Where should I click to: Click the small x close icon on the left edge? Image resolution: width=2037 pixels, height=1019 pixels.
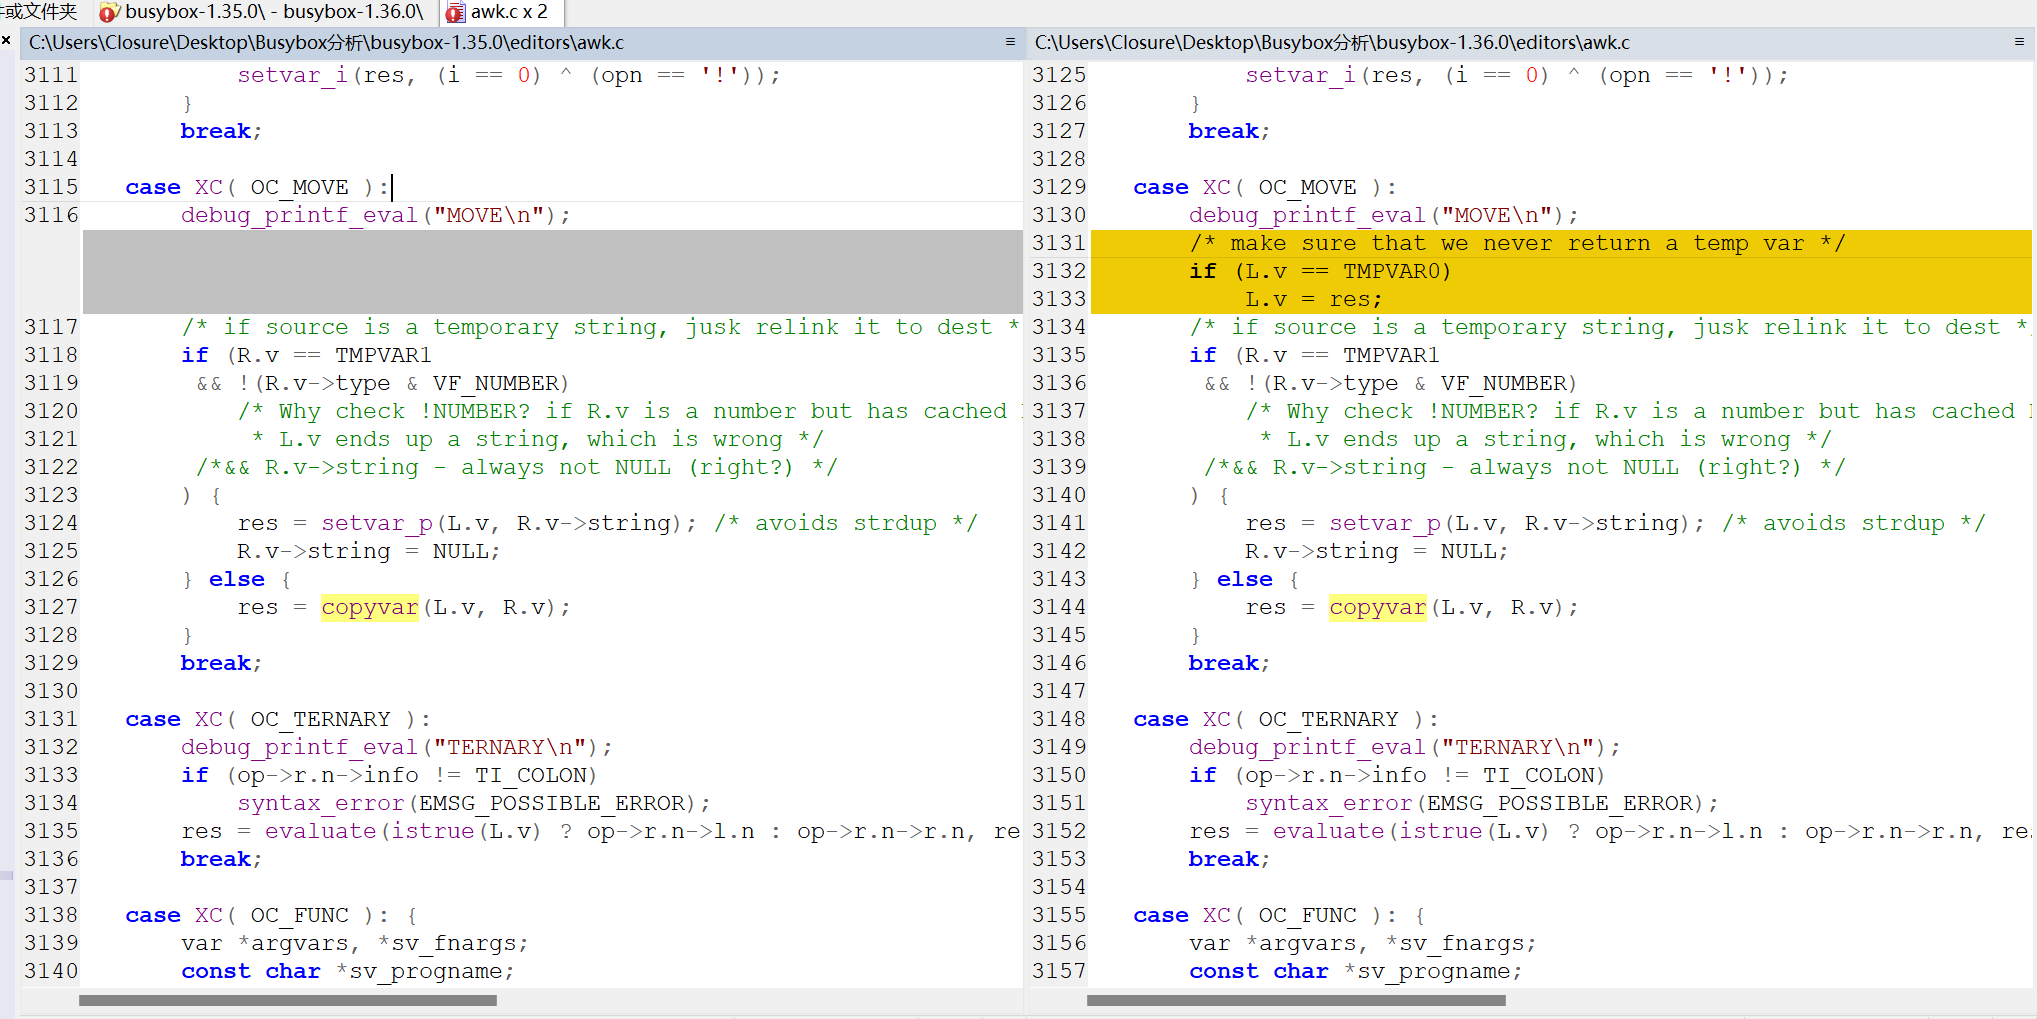tap(6, 40)
